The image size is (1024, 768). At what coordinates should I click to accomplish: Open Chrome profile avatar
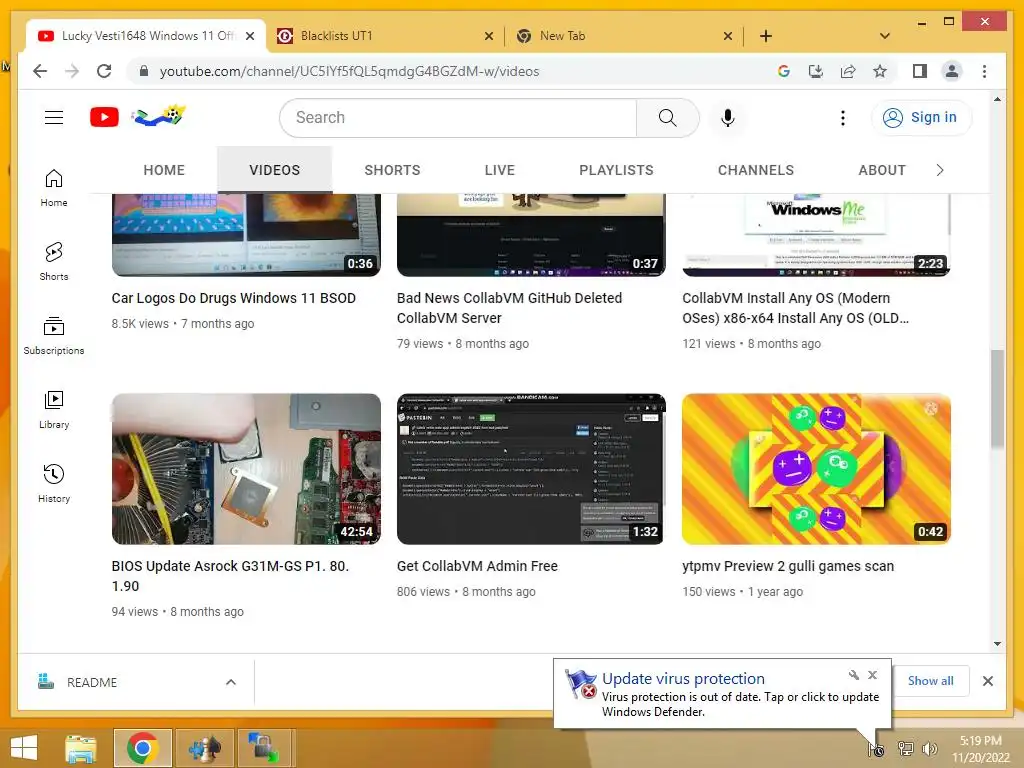tap(952, 71)
